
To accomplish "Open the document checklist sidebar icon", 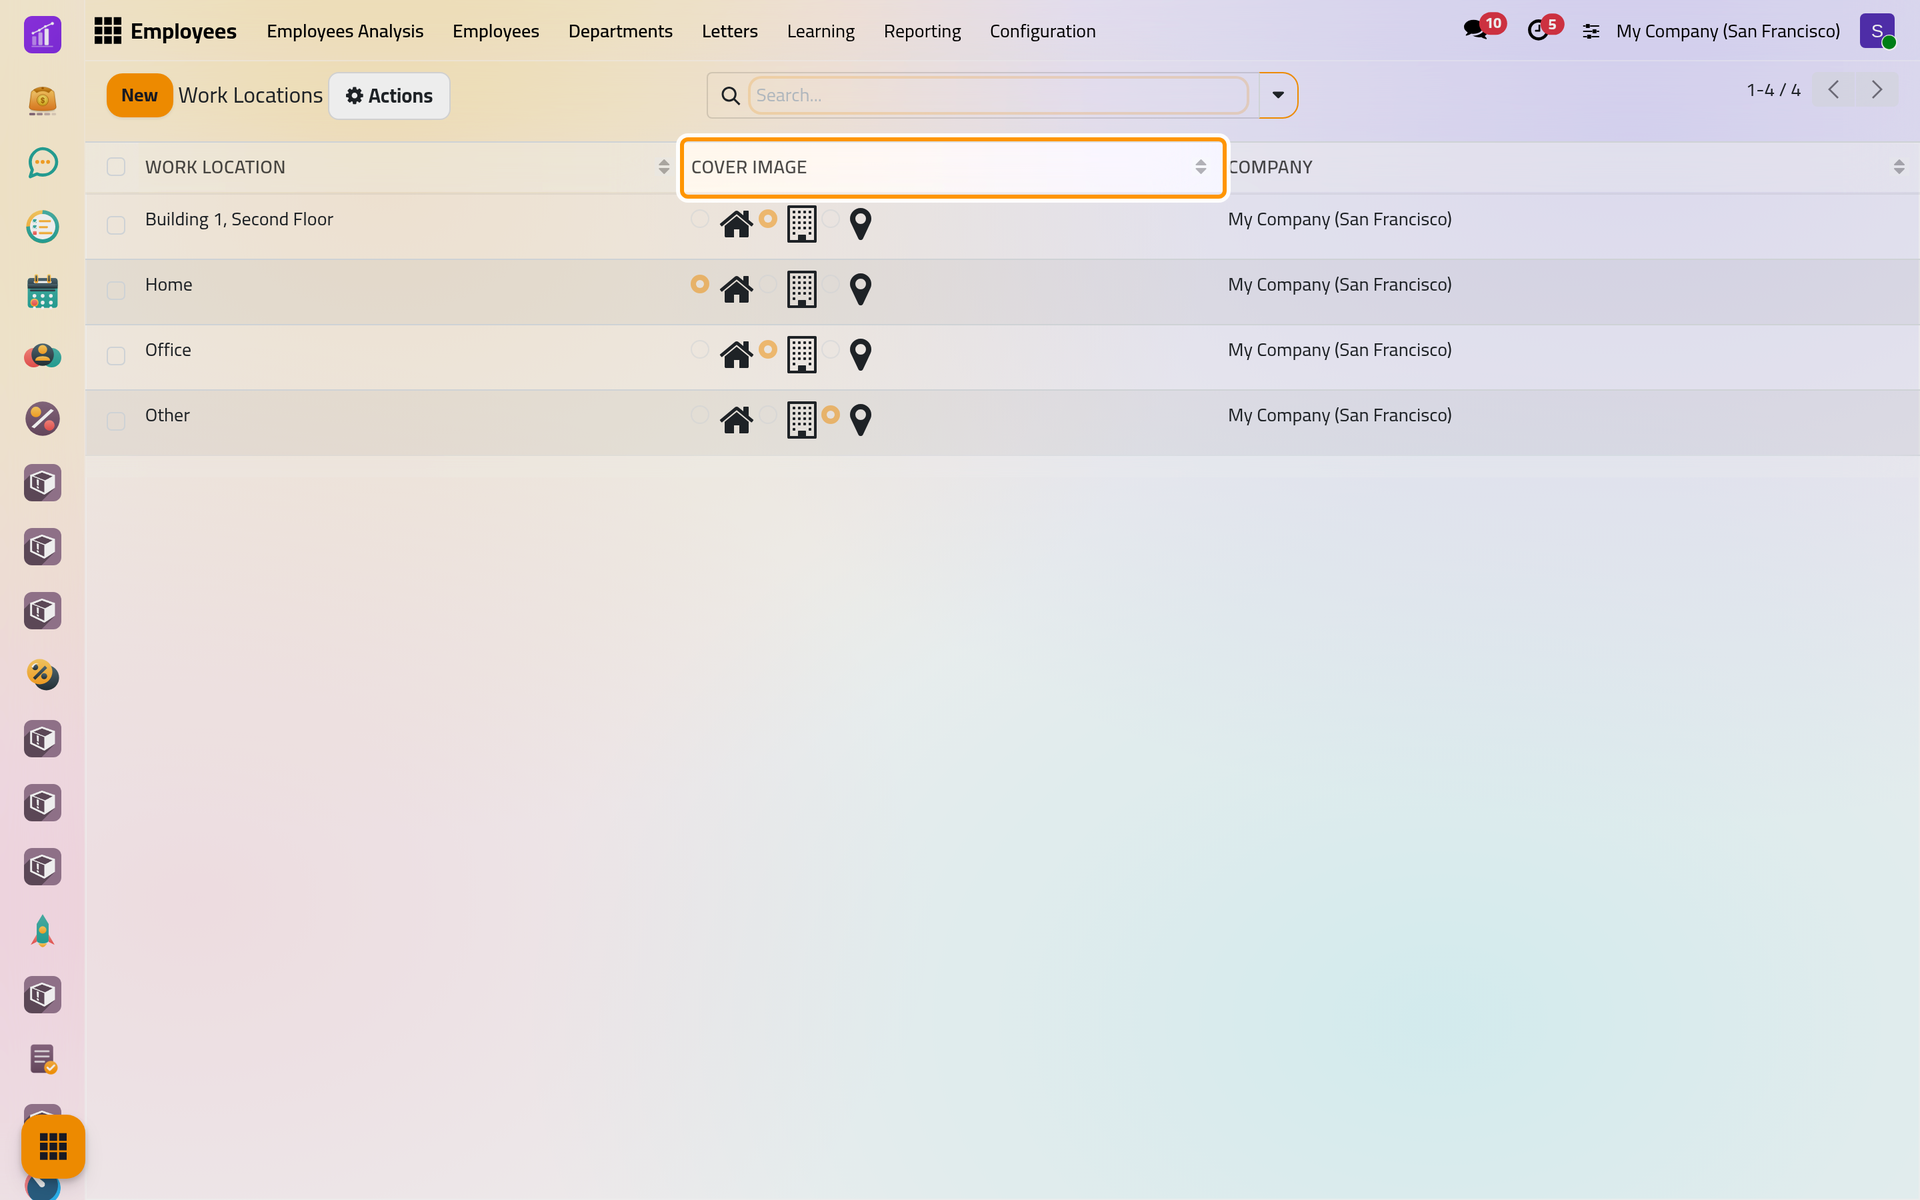I will pyautogui.click(x=42, y=1059).
